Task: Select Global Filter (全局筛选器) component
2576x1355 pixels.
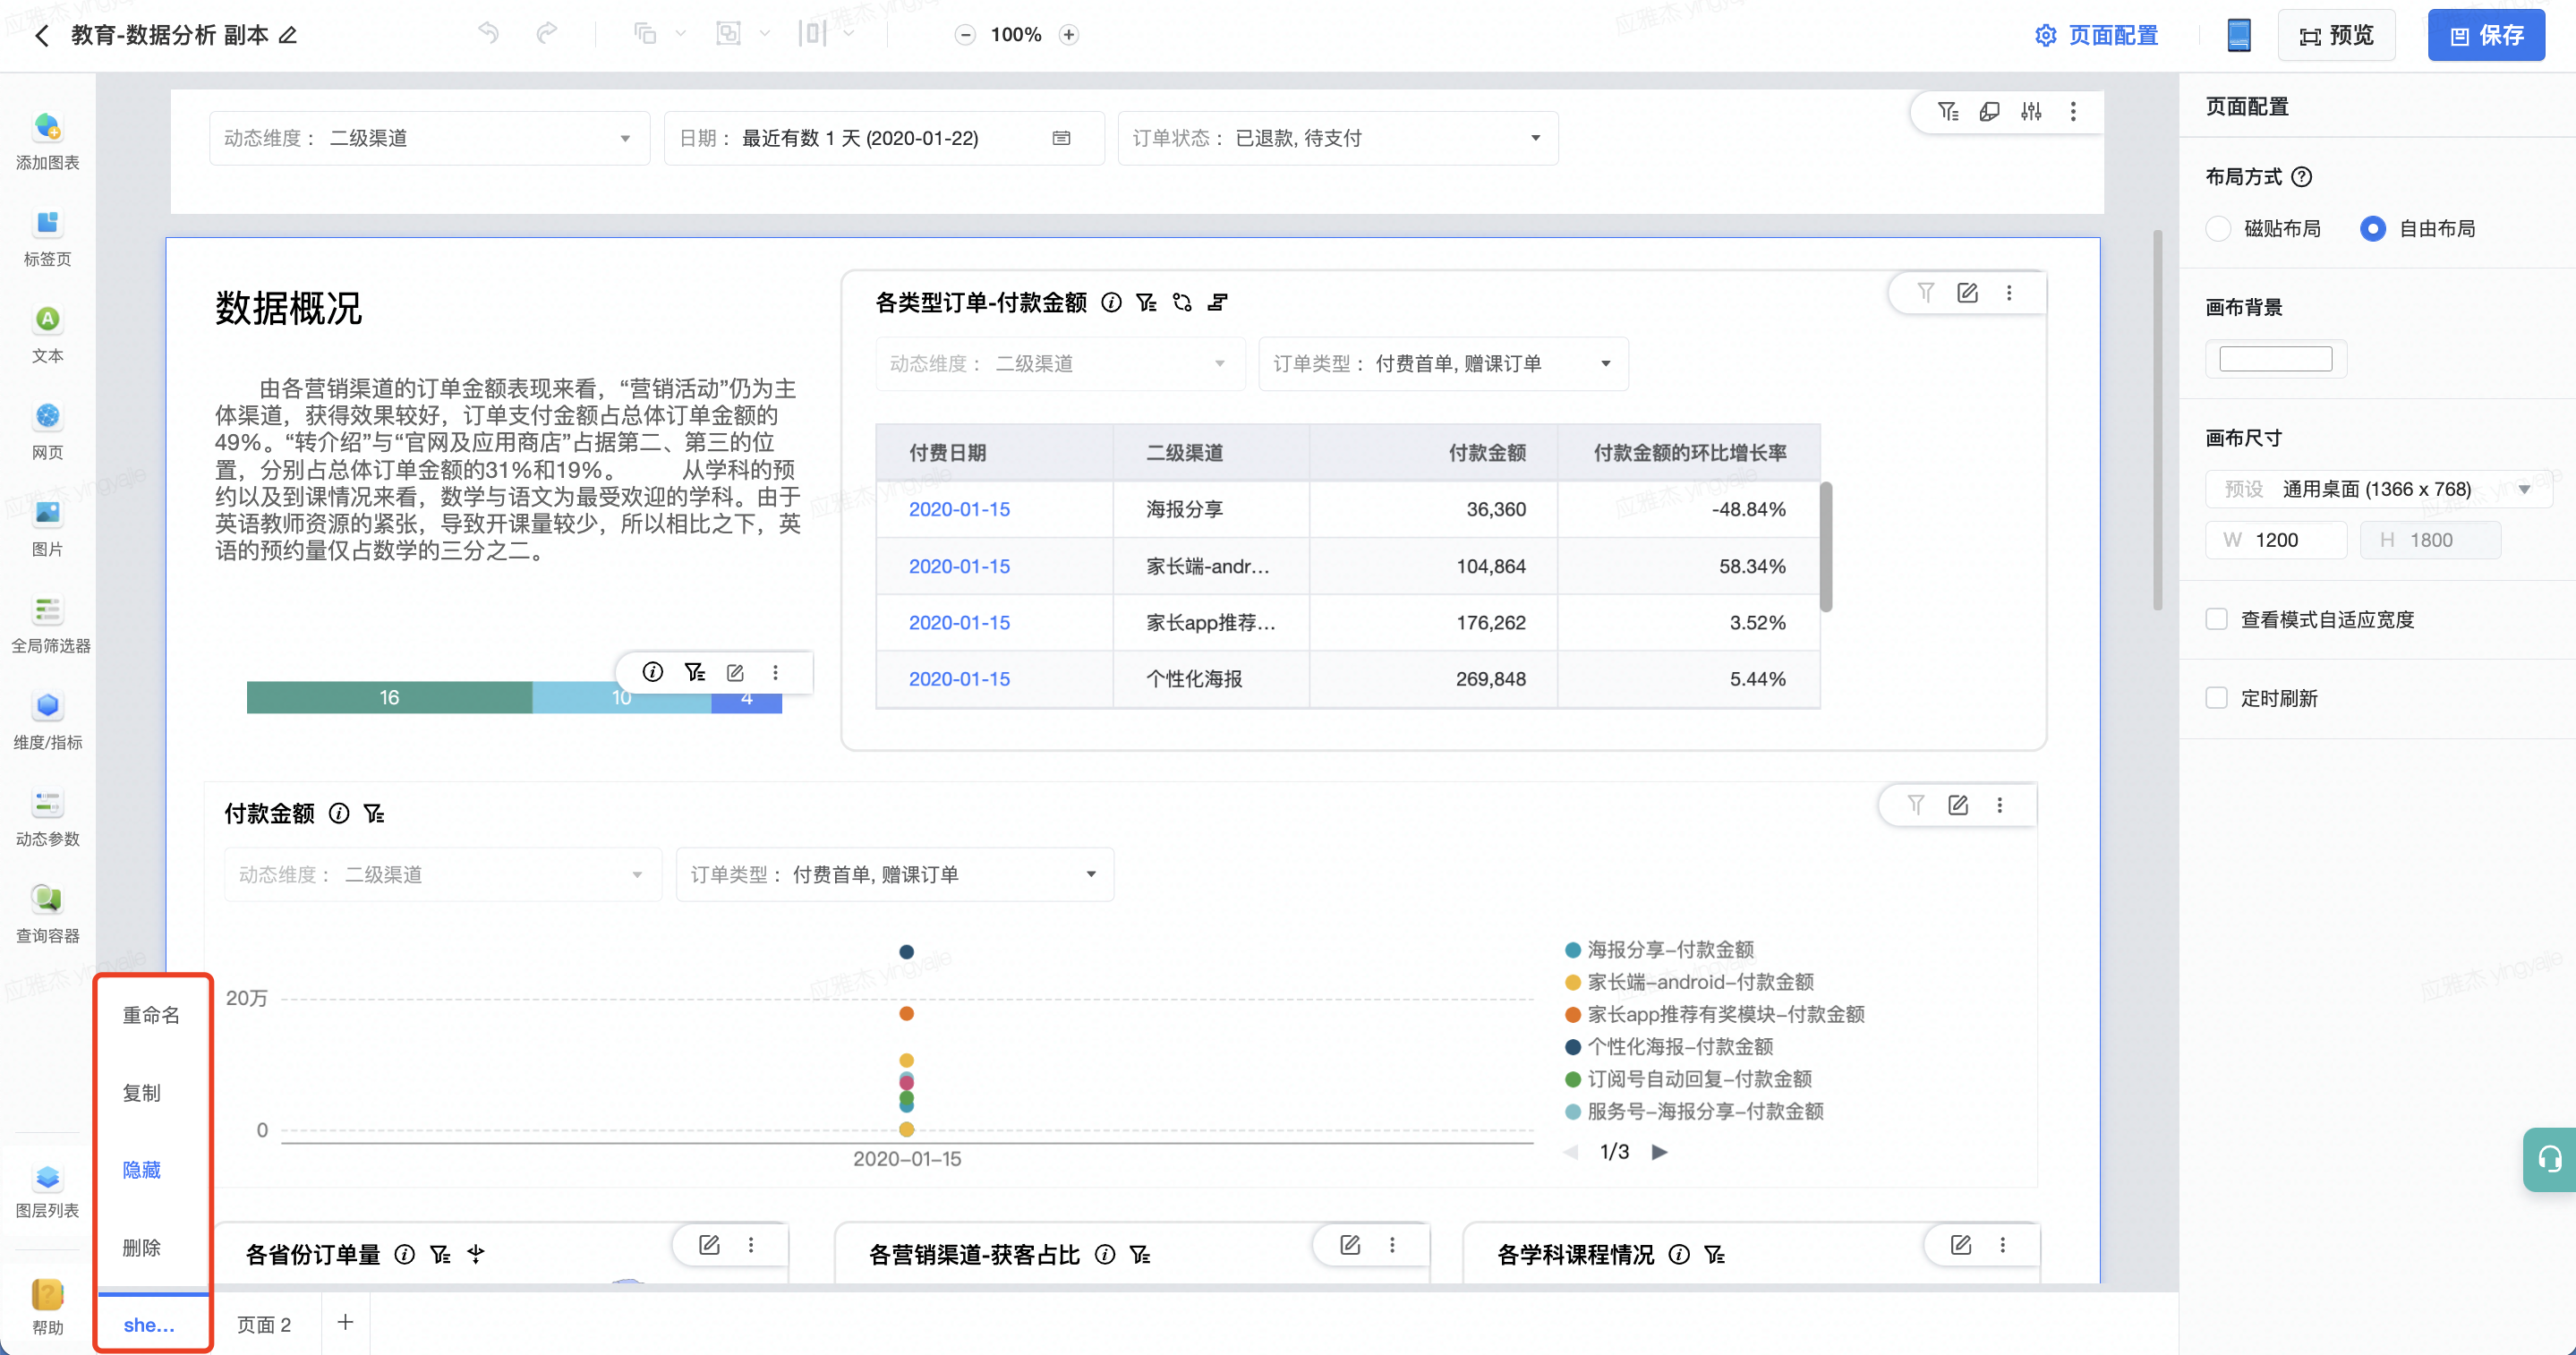Action: click(50, 625)
